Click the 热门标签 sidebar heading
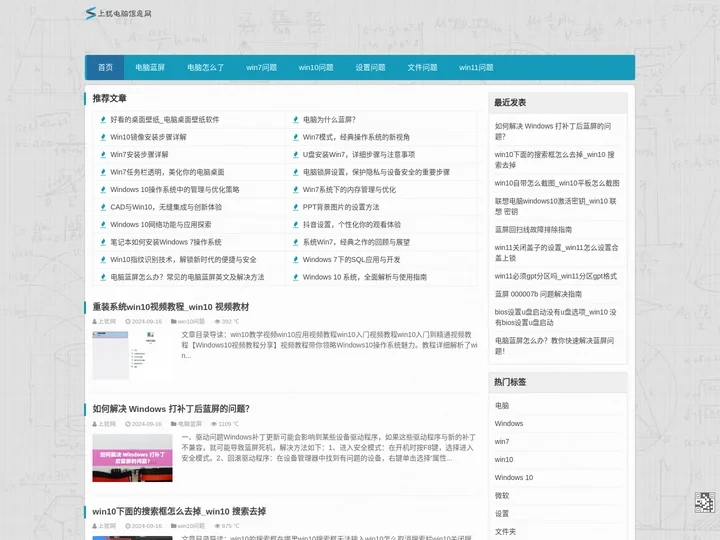Viewport: 720px width, 540px height. click(510, 382)
